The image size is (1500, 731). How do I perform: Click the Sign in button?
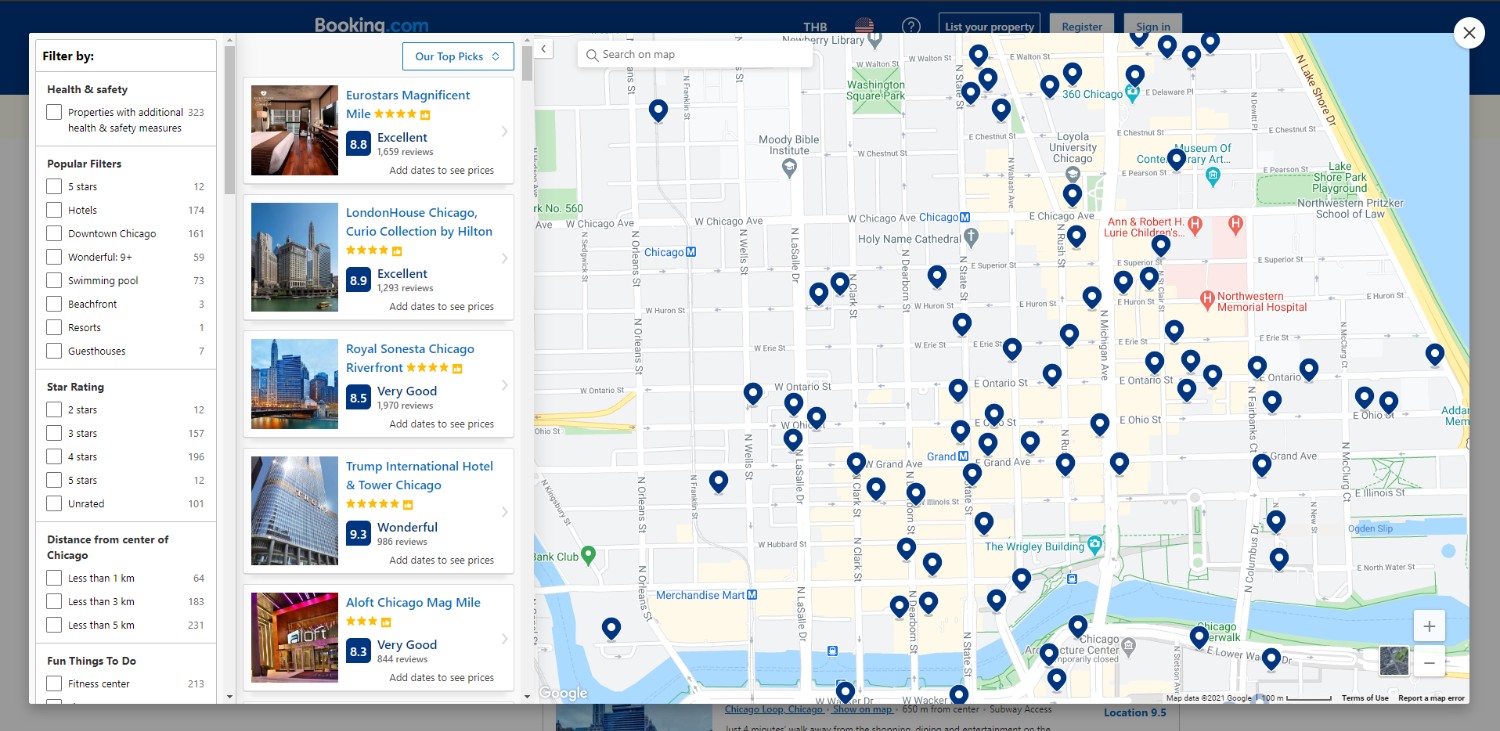[1153, 27]
